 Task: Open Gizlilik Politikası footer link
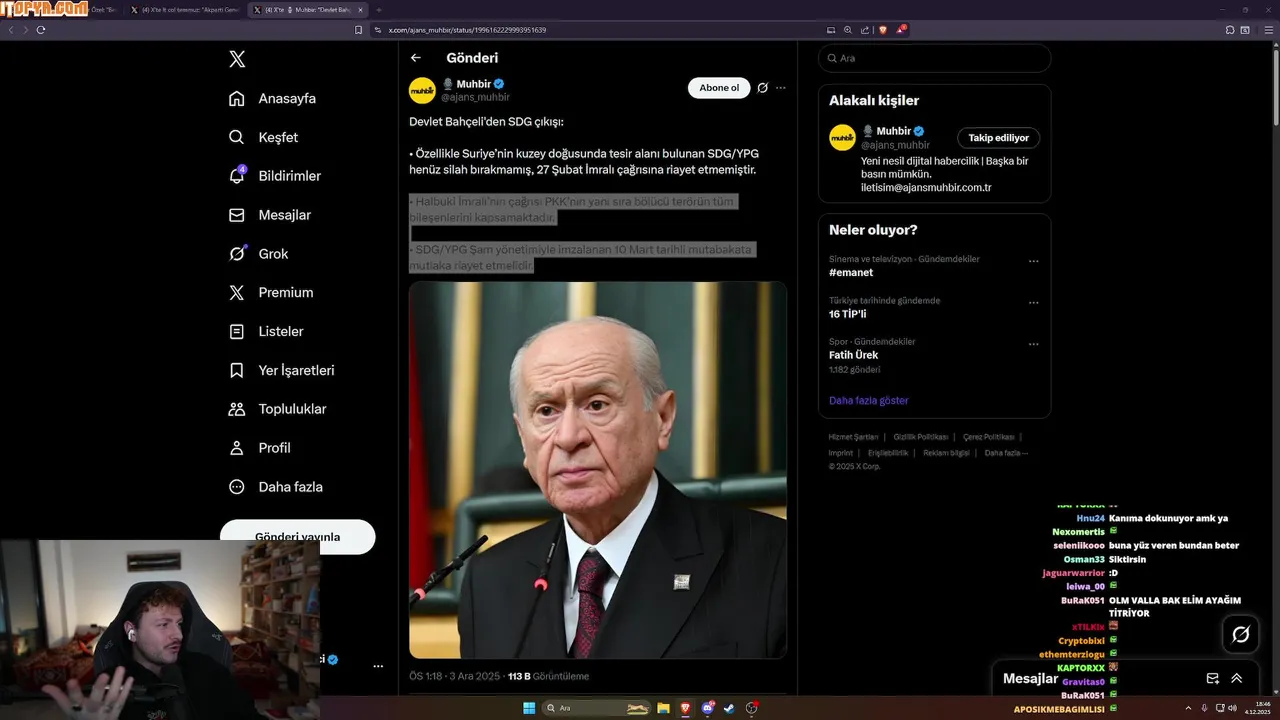921,437
